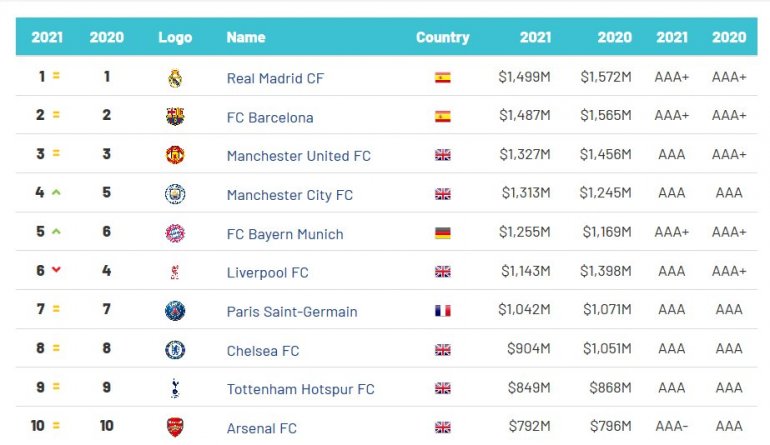Viewport: 770px width, 445px height.
Task: Click the Paris Saint-Germain crest logo
Action: point(175,311)
